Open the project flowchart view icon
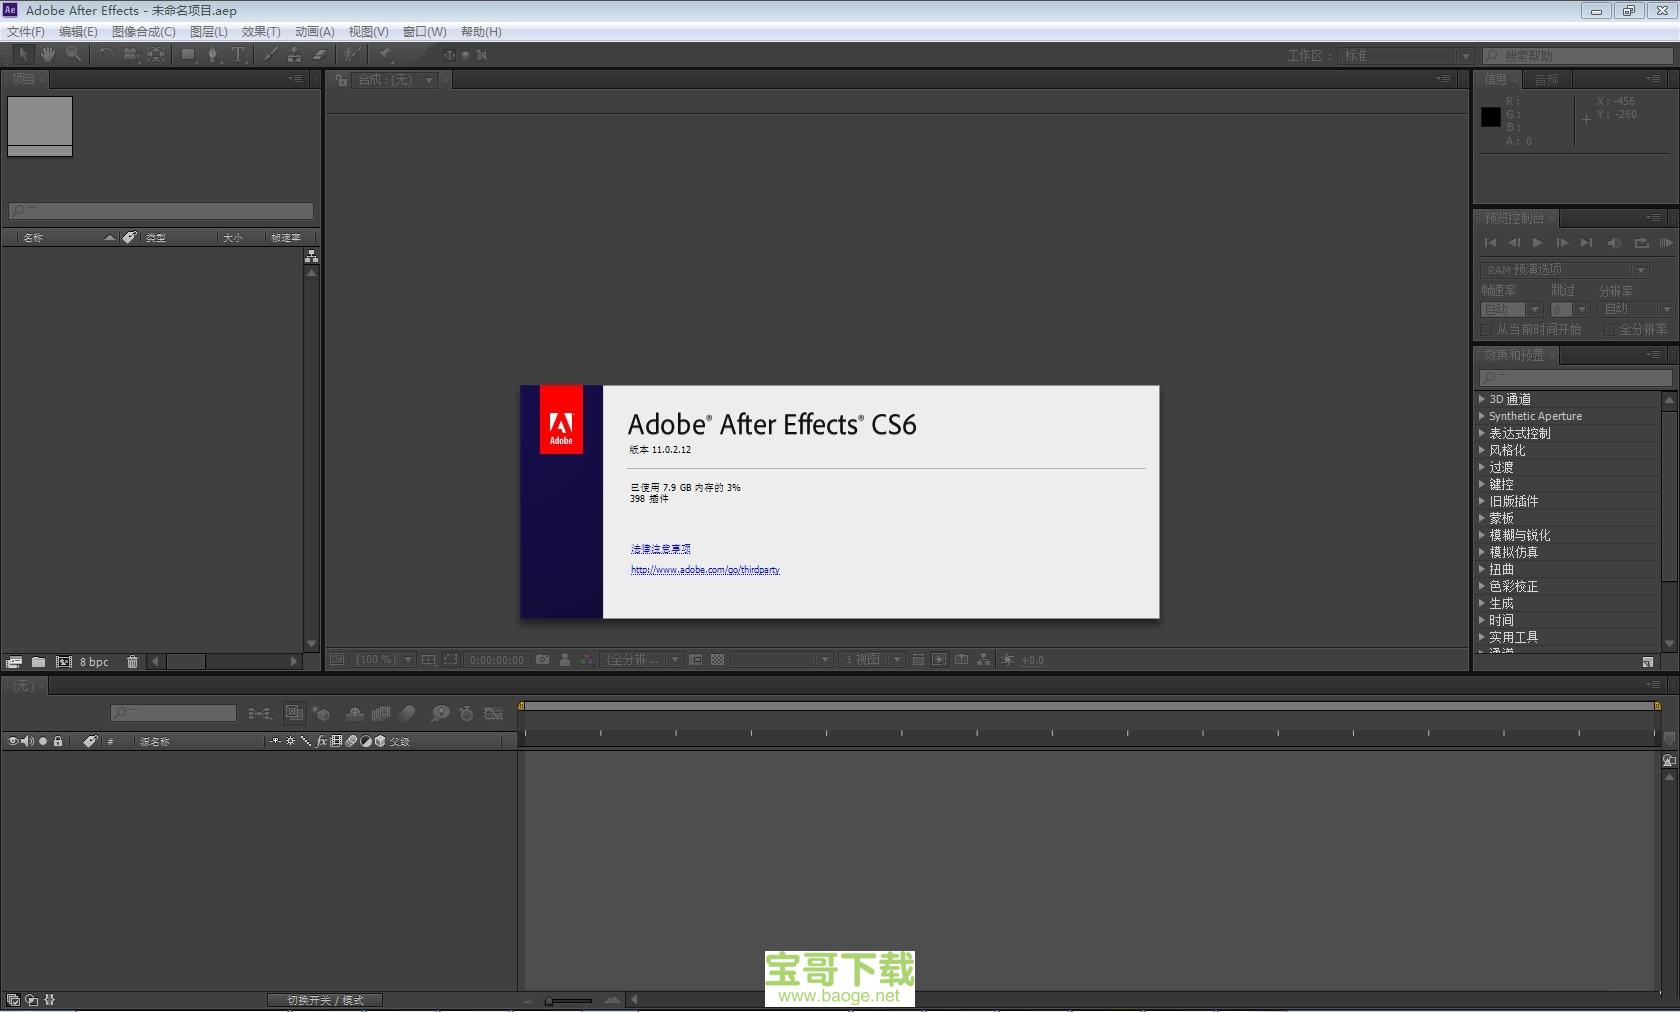 [x=311, y=257]
